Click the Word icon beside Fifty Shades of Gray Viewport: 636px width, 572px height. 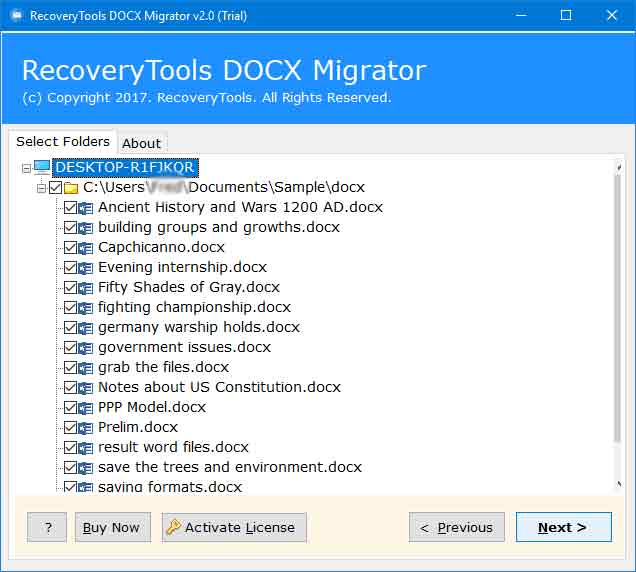click(85, 288)
